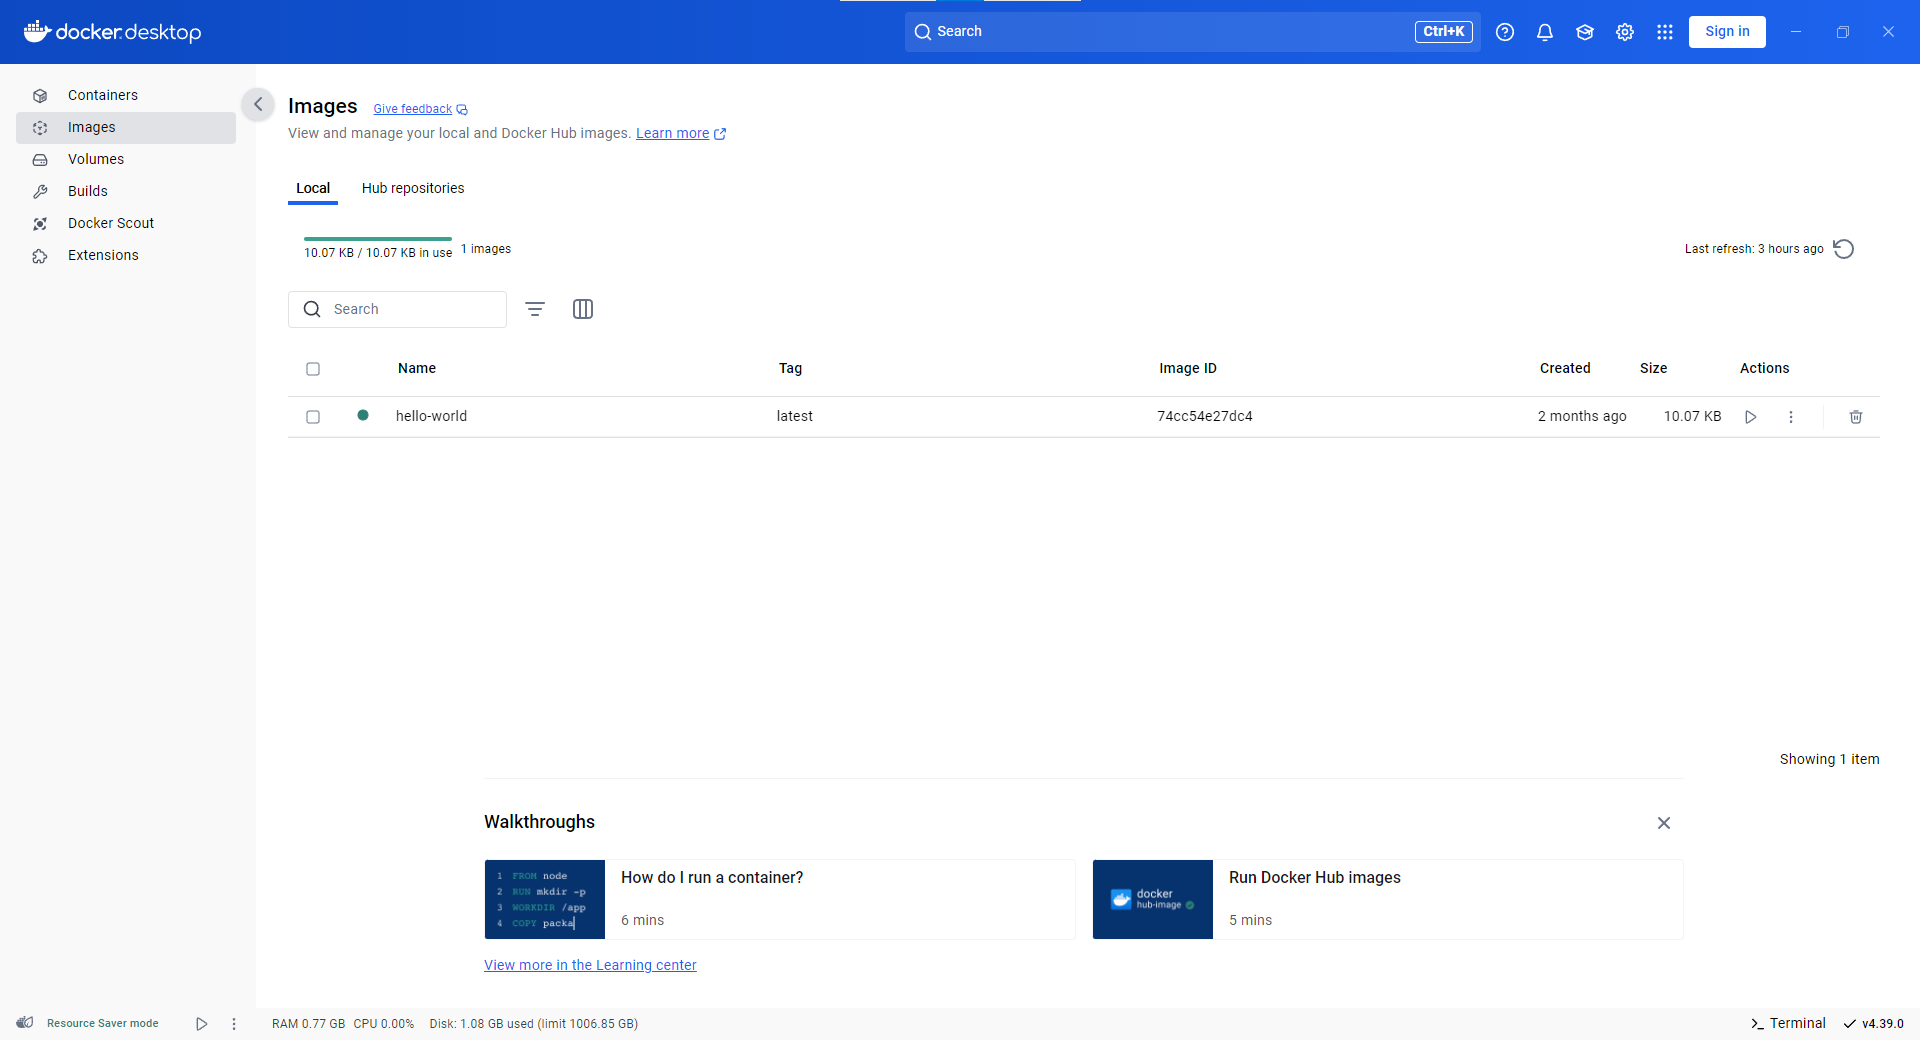The width and height of the screenshot is (1920, 1040).
Task: Click the Disk usage status entry
Action: [x=534, y=1023]
